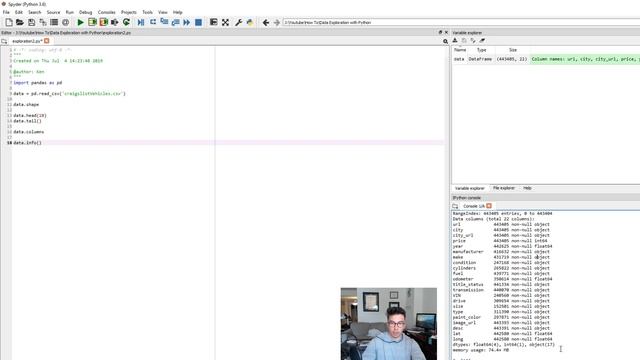Viewport: 640px width, 360px height.
Task: Switch to File explorer tab
Action: 504,188
